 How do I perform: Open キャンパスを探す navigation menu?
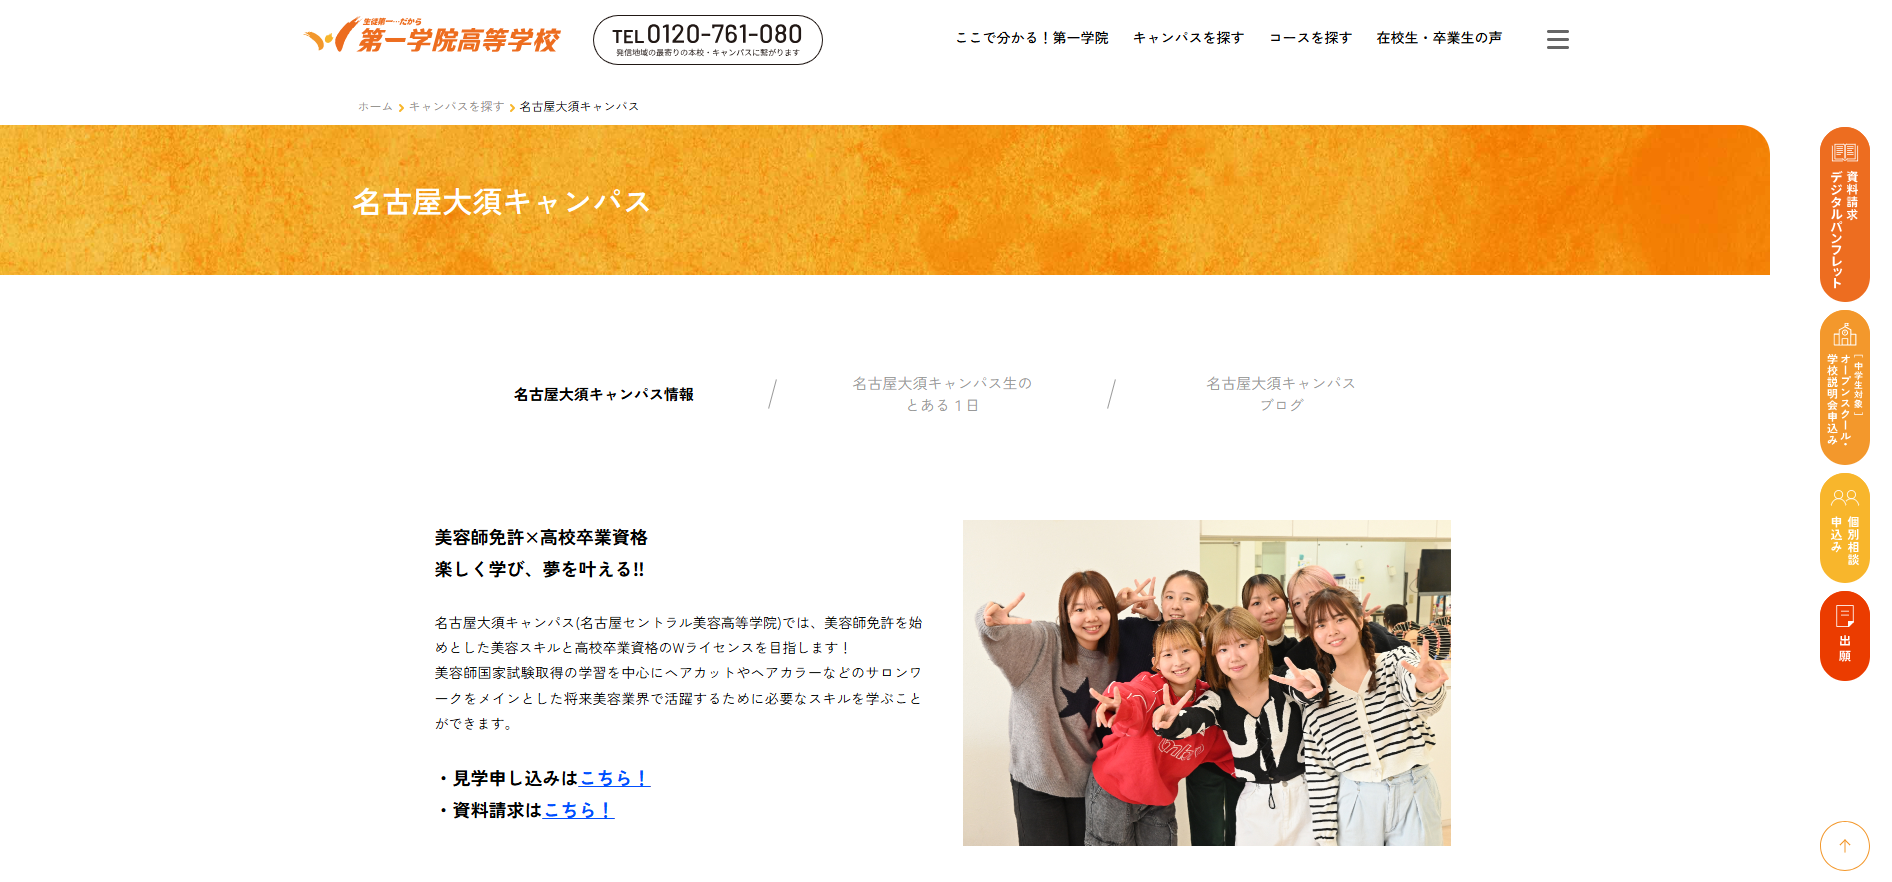[1188, 38]
